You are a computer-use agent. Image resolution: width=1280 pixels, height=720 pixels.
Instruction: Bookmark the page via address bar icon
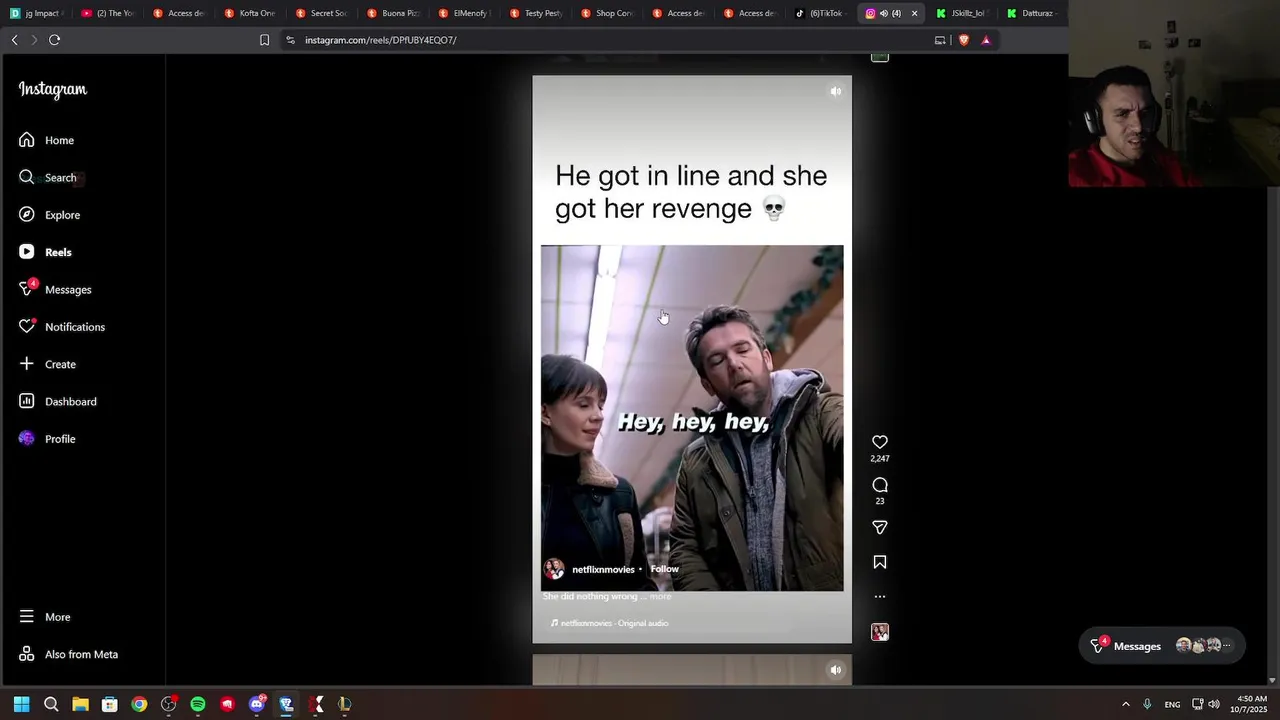tap(264, 40)
